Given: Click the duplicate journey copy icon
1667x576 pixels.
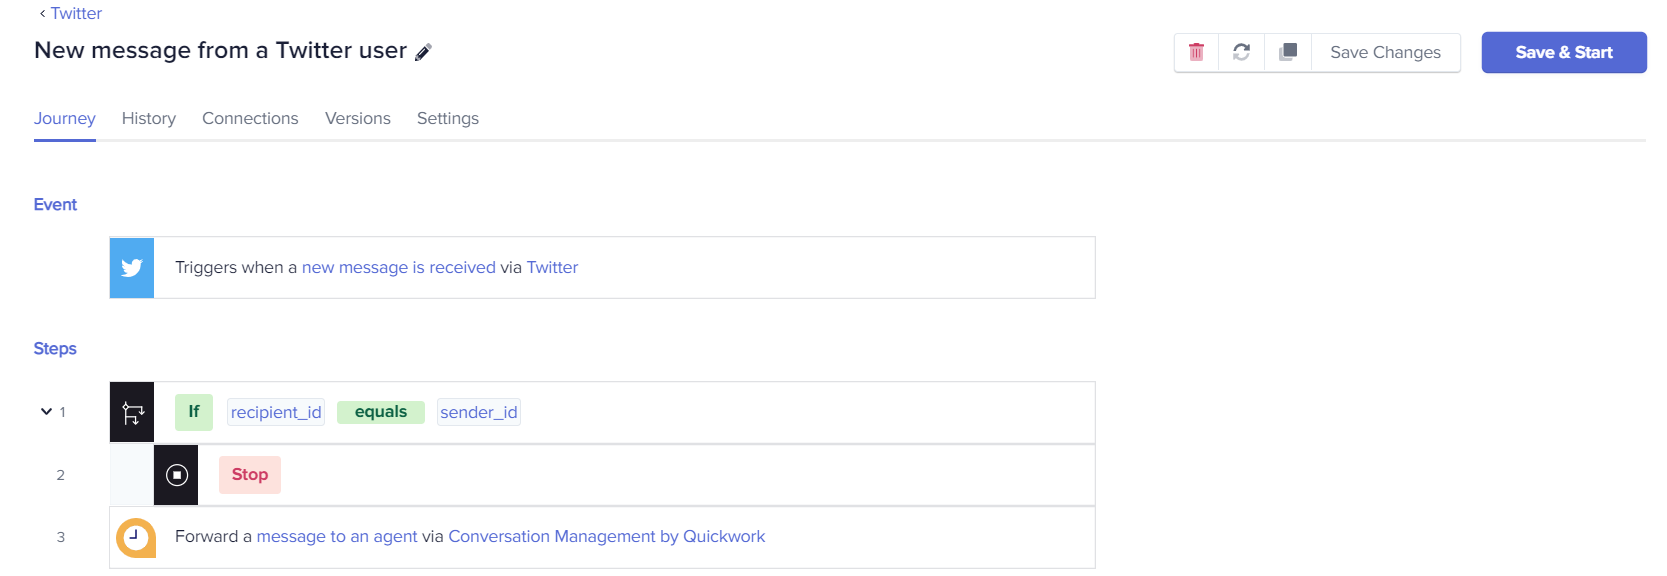Looking at the screenshot, I should [1288, 52].
